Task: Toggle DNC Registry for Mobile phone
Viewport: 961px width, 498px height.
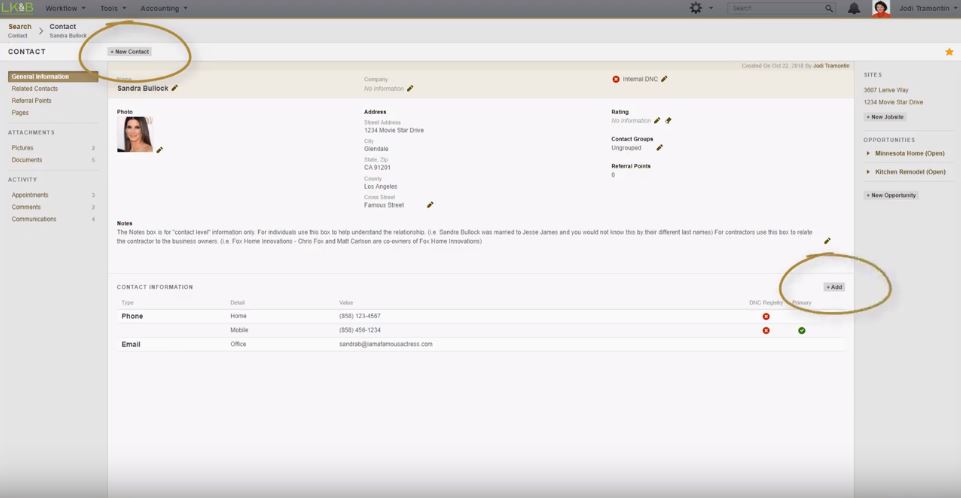Action: (766, 330)
